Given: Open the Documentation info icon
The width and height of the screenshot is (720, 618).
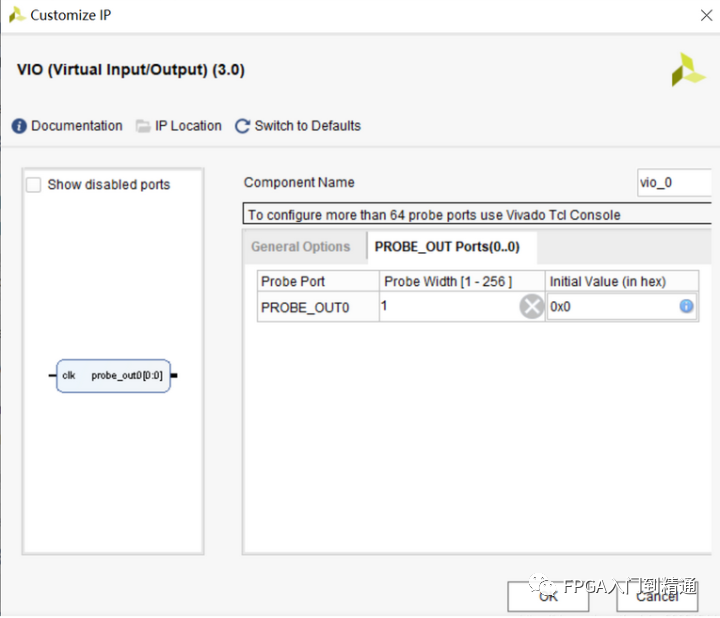Looking at the screenshot, I should [x=19, y=126].
